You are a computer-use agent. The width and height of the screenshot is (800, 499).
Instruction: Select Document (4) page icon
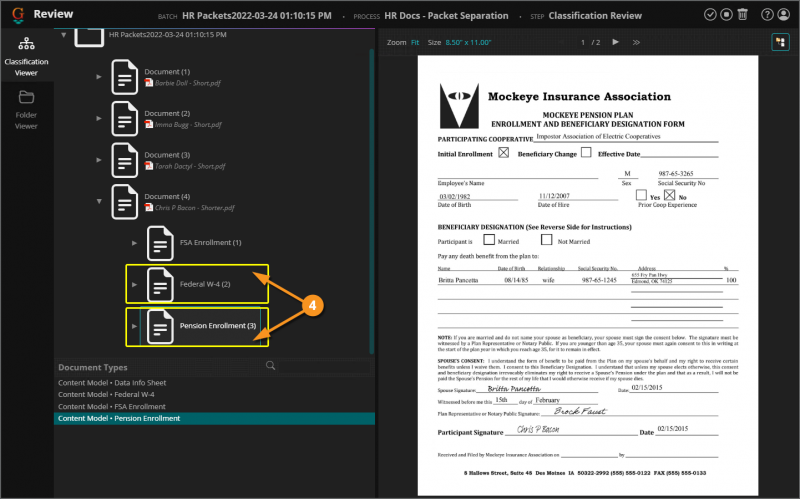click(124, 202)
